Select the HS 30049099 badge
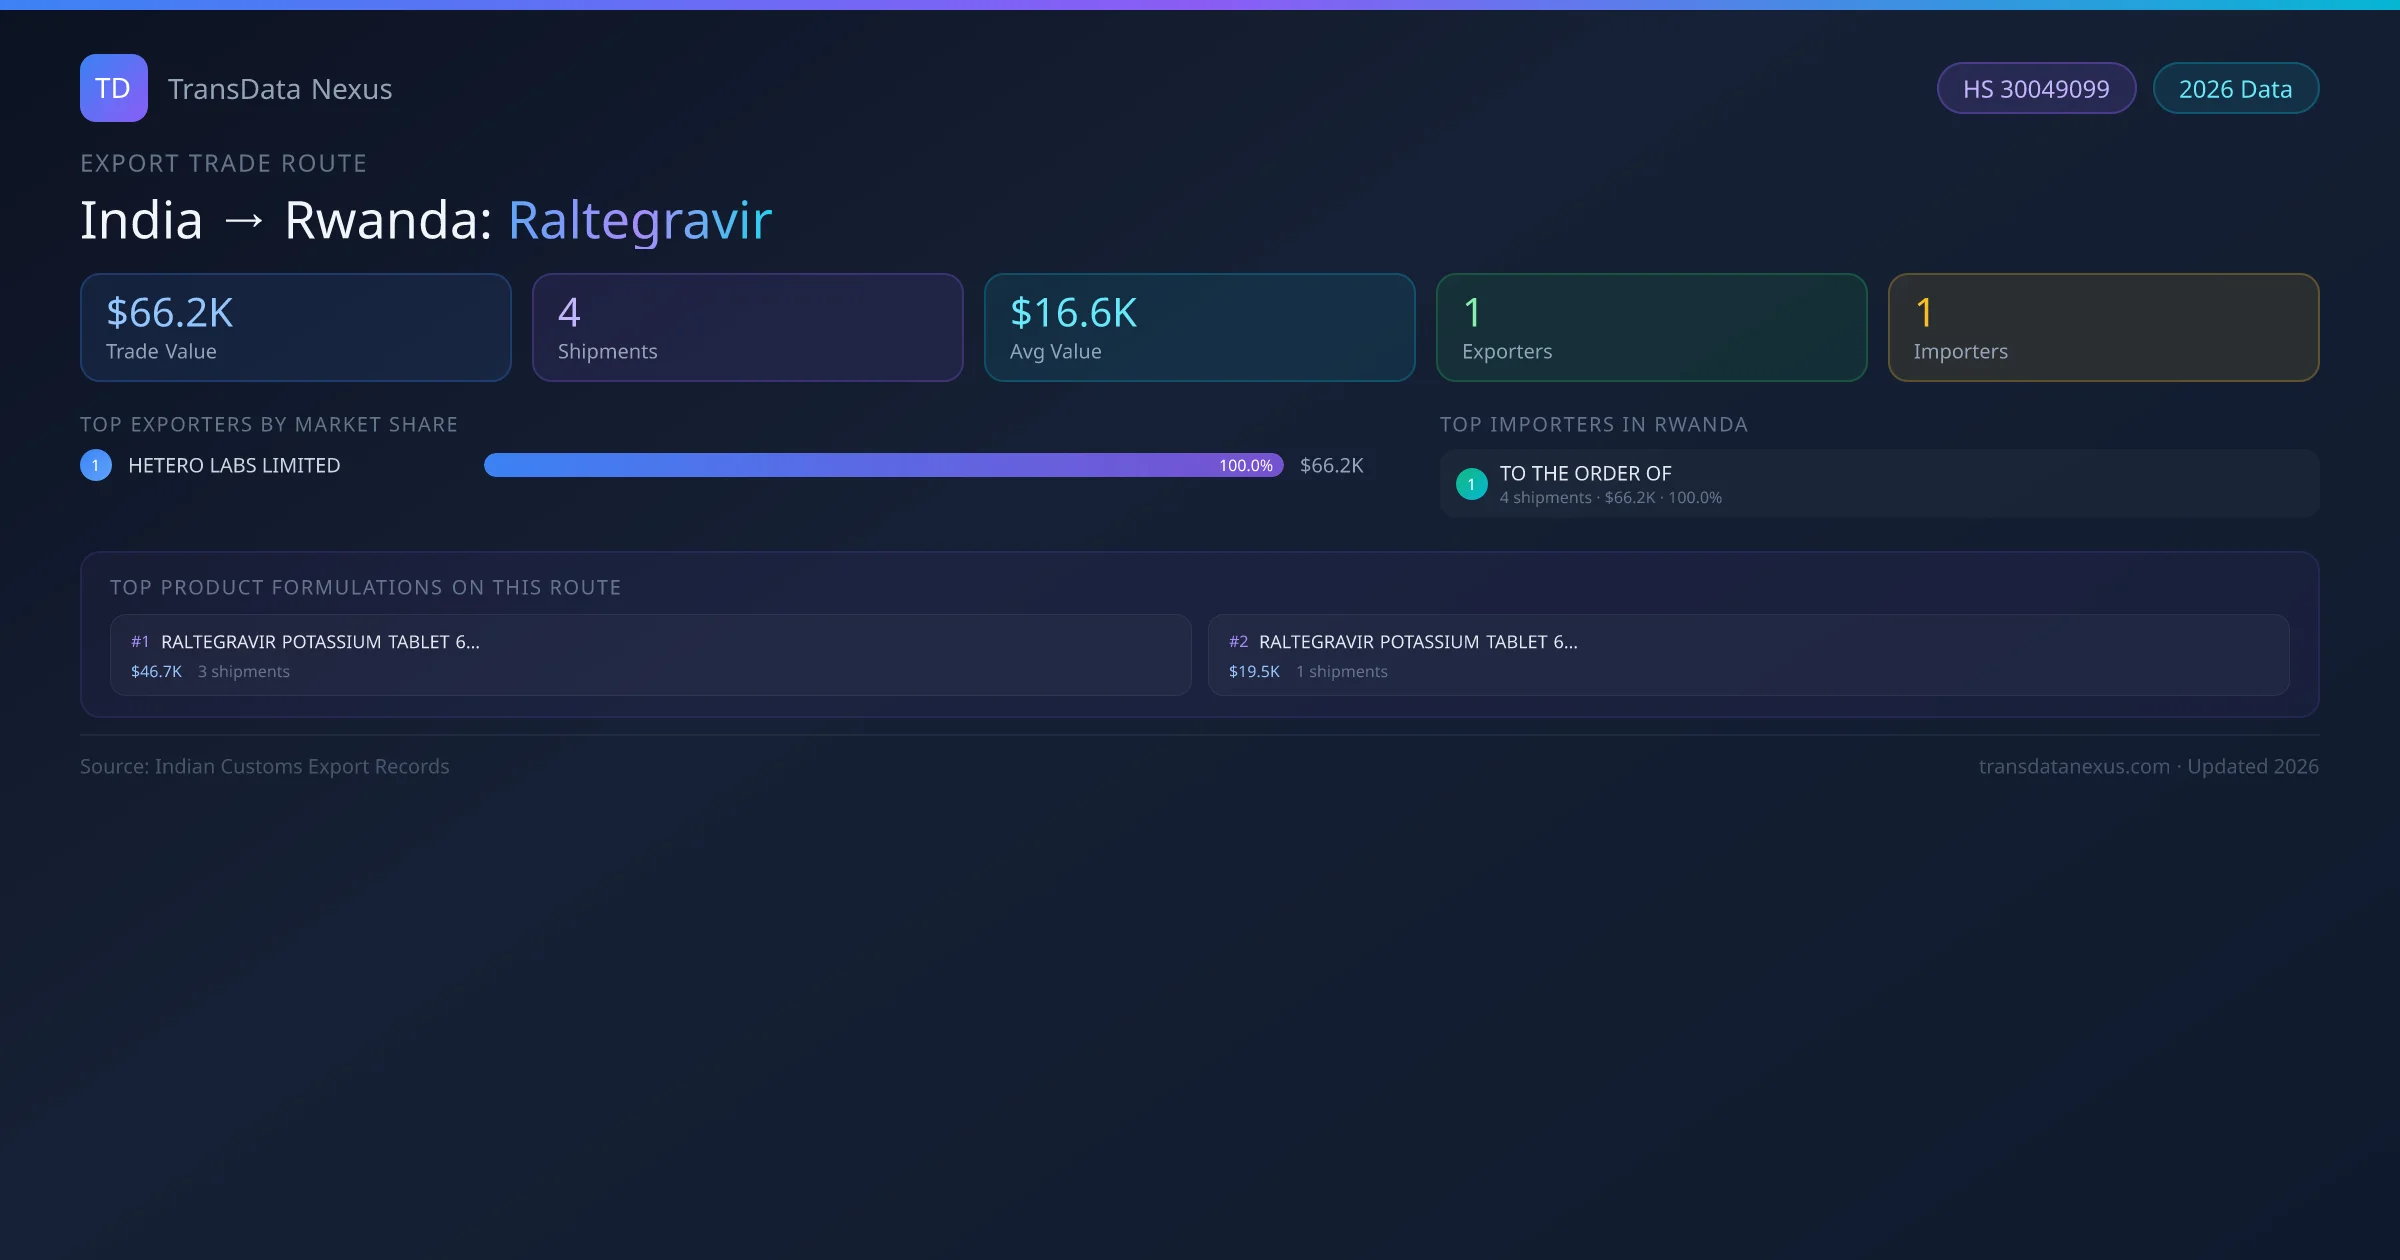This screenshot has height=1260, width=2400. pos(2035,89)
